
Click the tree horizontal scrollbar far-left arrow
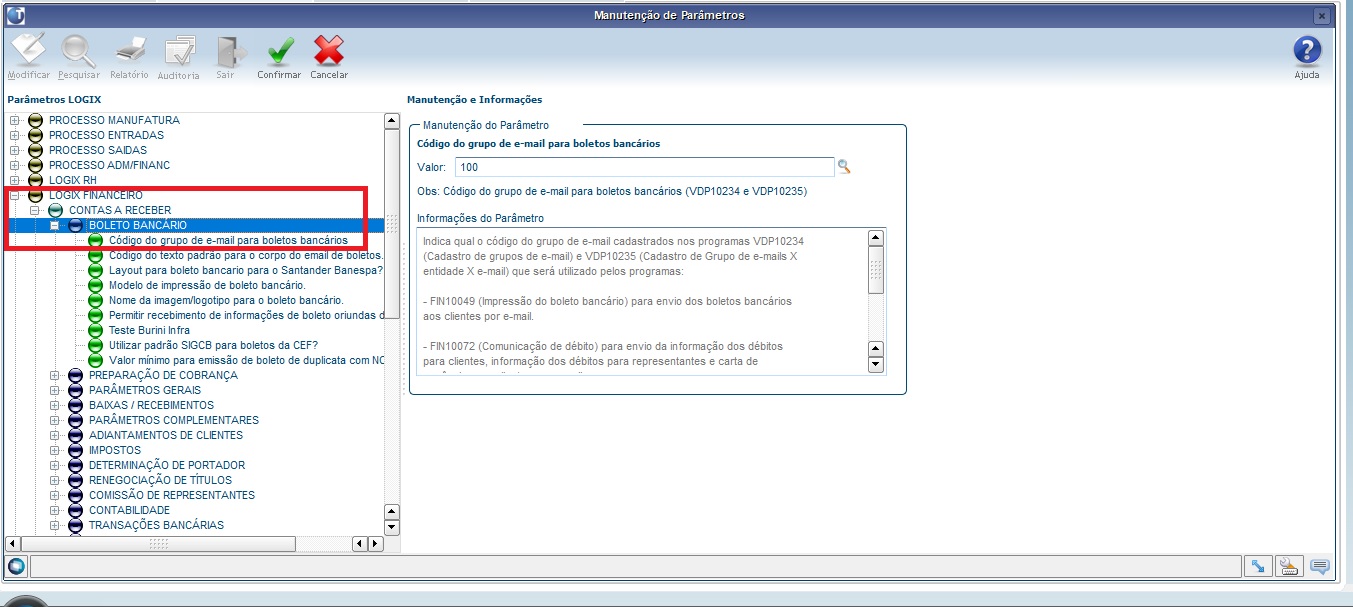point(13,544)
